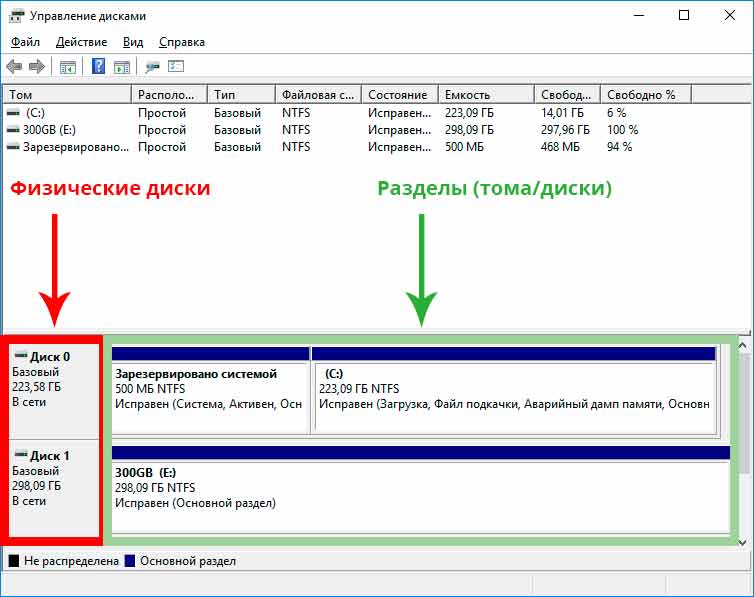The height and width of the screenshot is (597, 754).
Task: Sort by the Том column header
Action: coord(67,95)
